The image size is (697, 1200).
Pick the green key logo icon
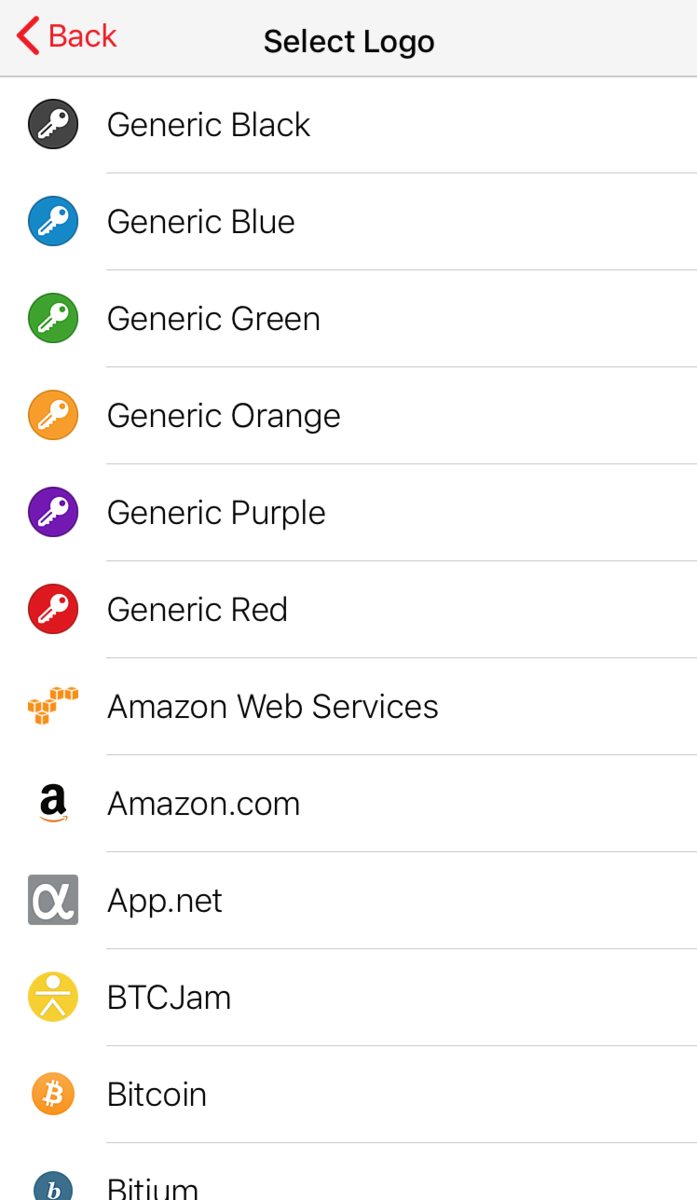(x=53, y=319)
